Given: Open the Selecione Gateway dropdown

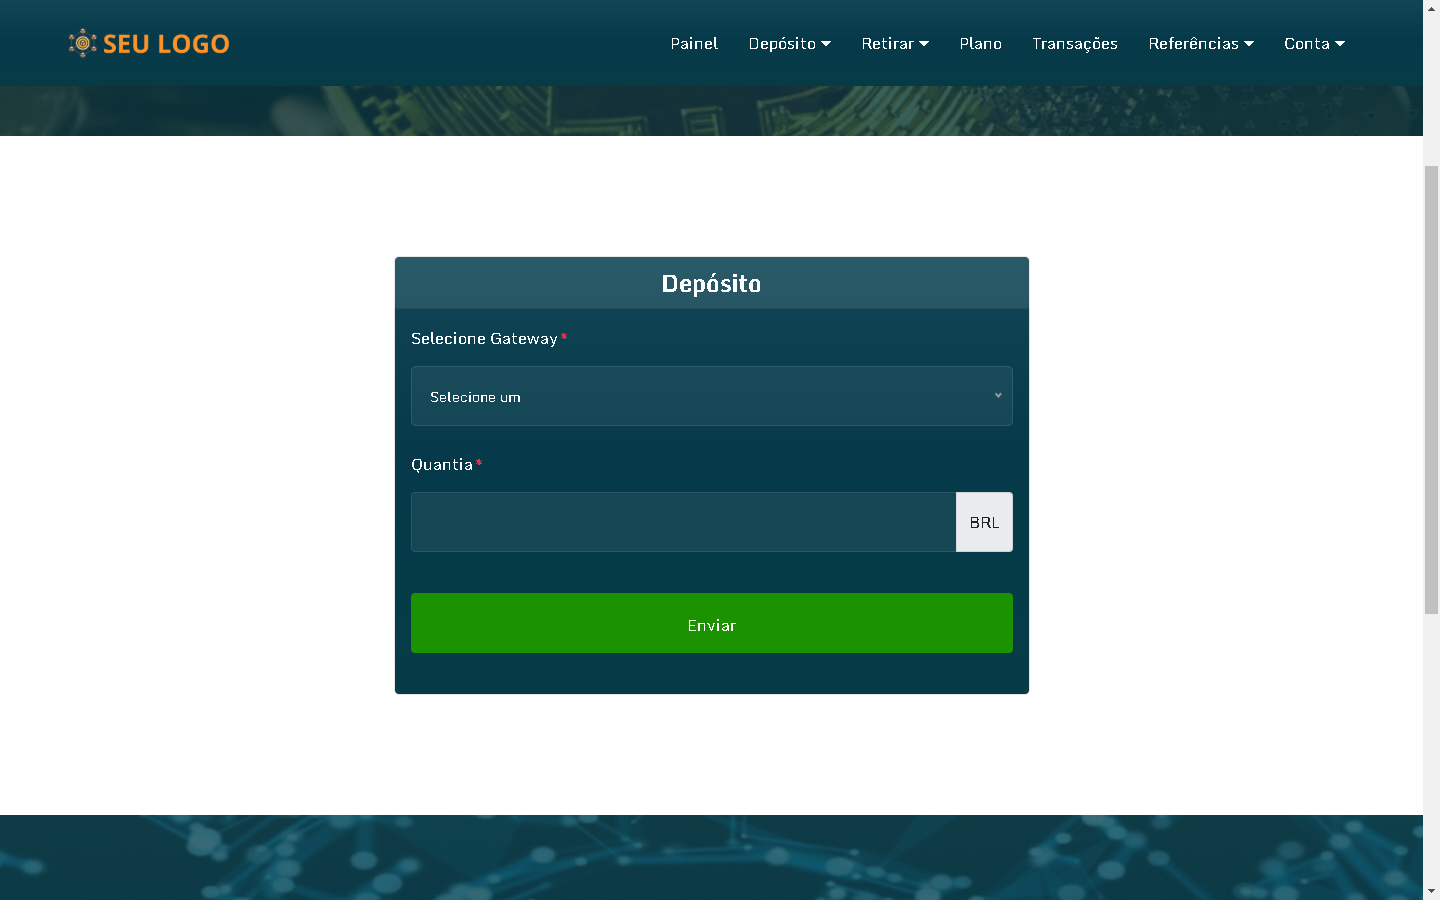Looking at the screenshot, I should (x=700, y=396).
